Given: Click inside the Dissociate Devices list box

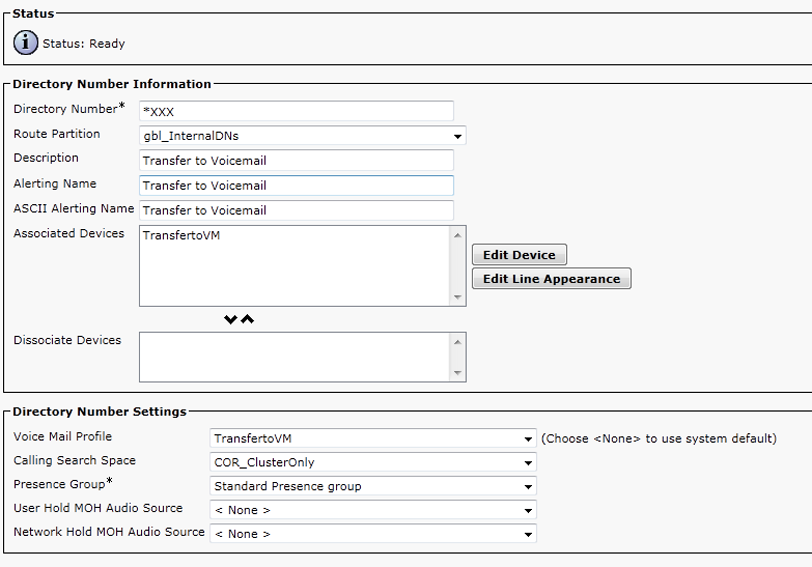Looking at the screenshot, I should tap(295, 357).
